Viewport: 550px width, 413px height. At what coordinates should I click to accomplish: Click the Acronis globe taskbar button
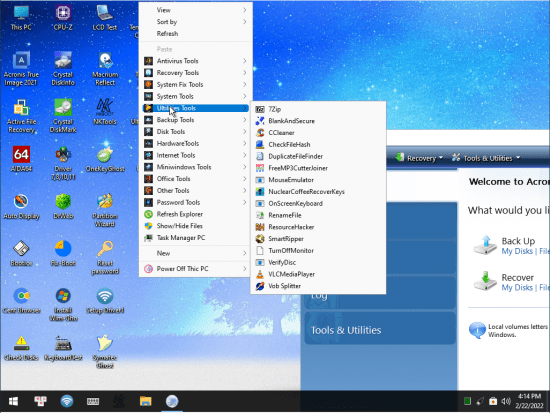pos(172,401)
